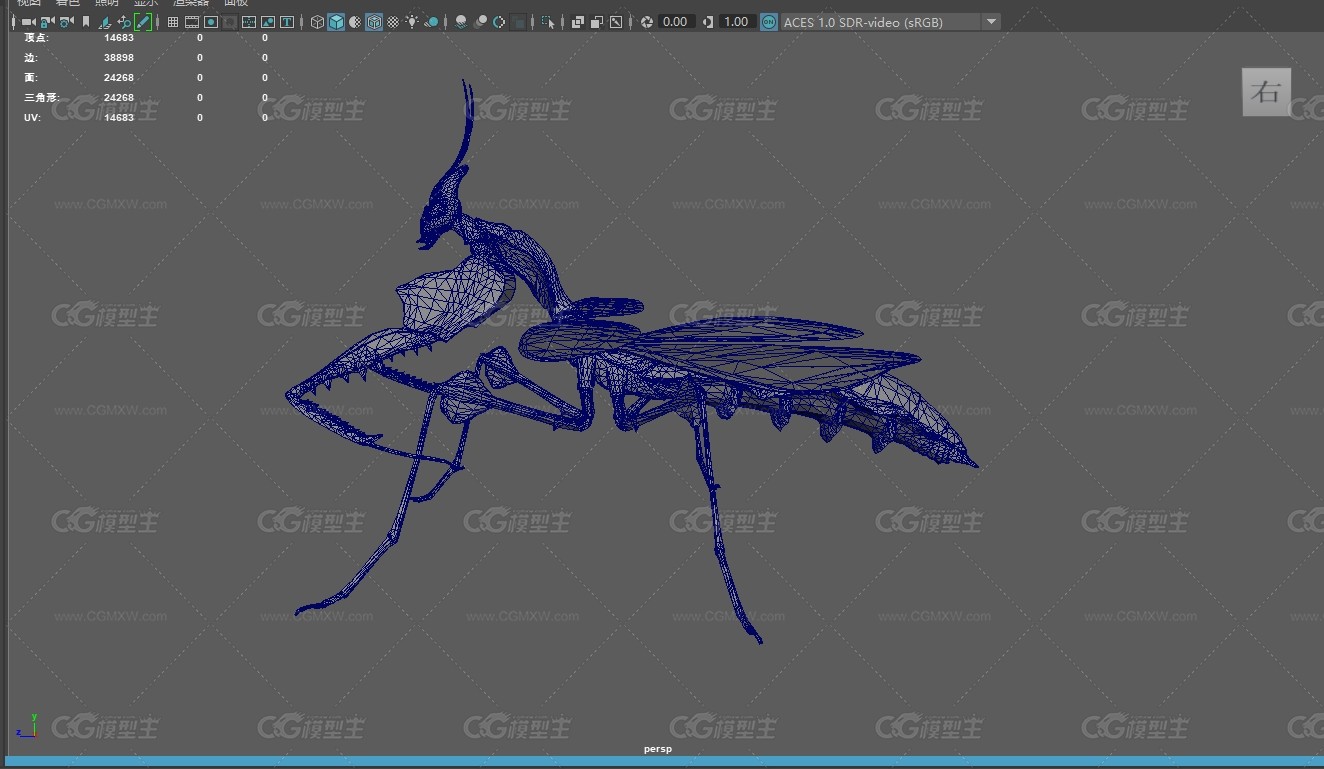Toggle the X-Ray display icon
This screenshot has width=1324, height=769.
(x=578, y=21)
